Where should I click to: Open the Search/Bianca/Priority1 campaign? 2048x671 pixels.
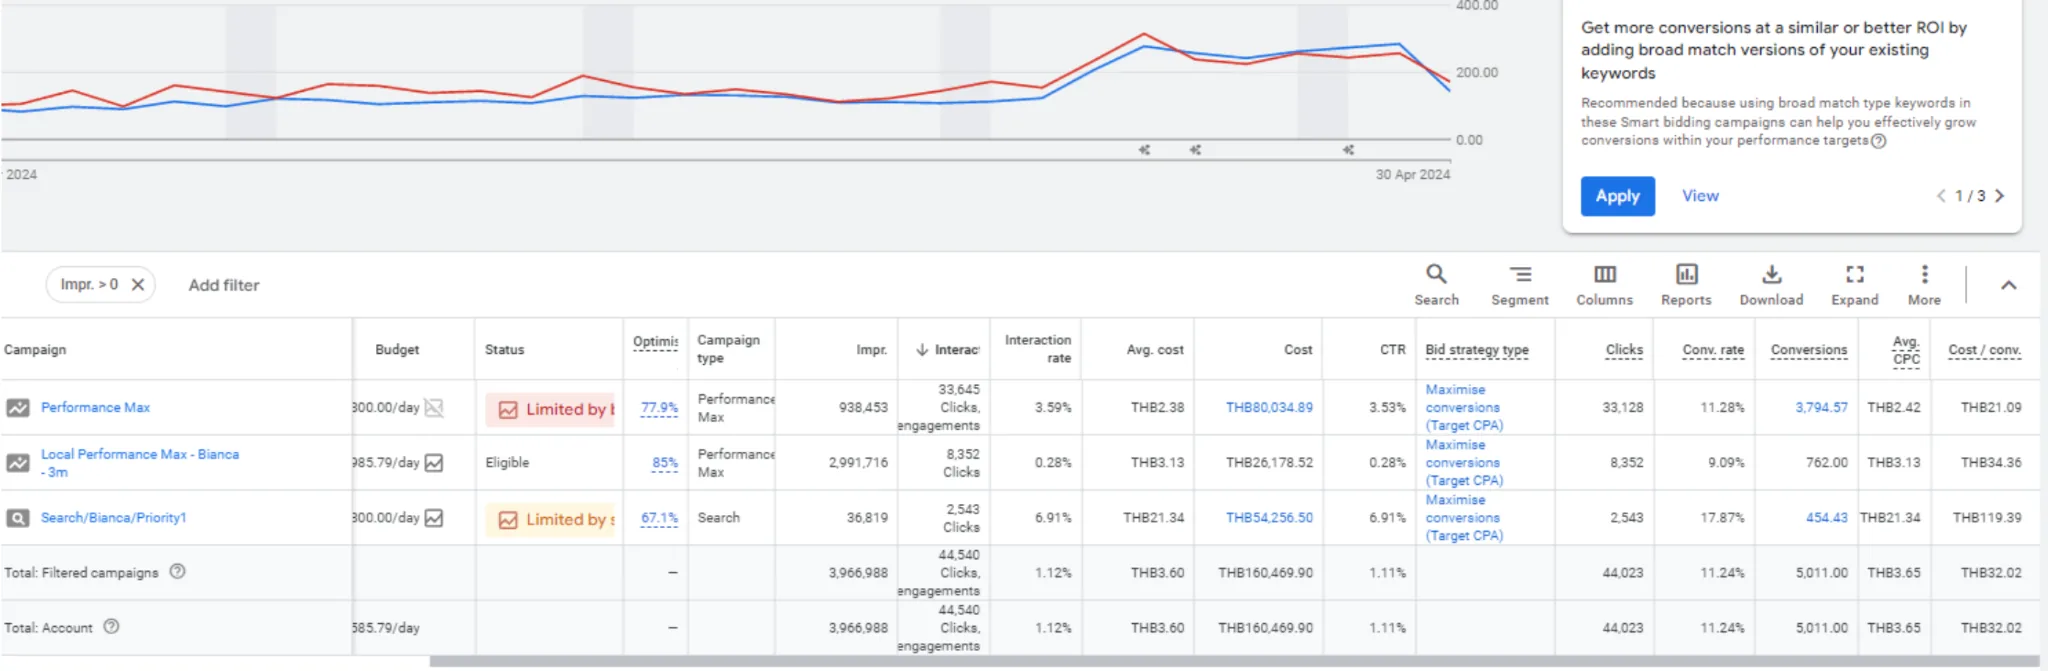coord(113,517)
